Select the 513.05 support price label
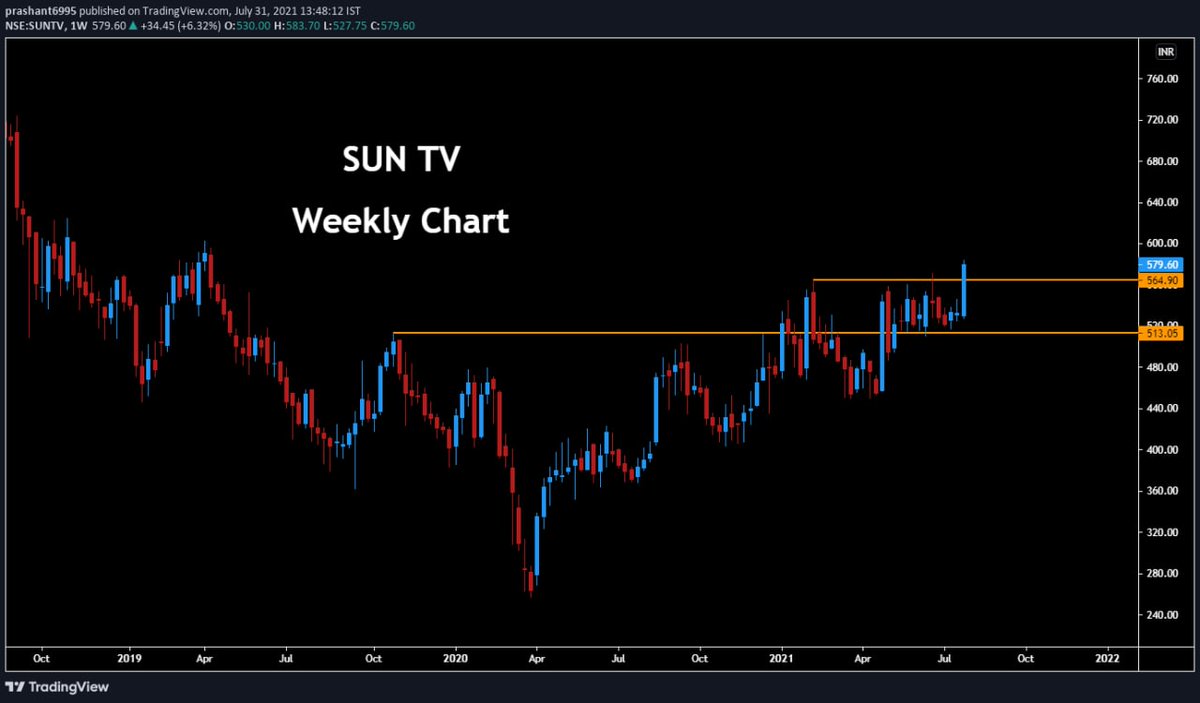The height and width of the screenshot is (703, 1200). 1160,334
